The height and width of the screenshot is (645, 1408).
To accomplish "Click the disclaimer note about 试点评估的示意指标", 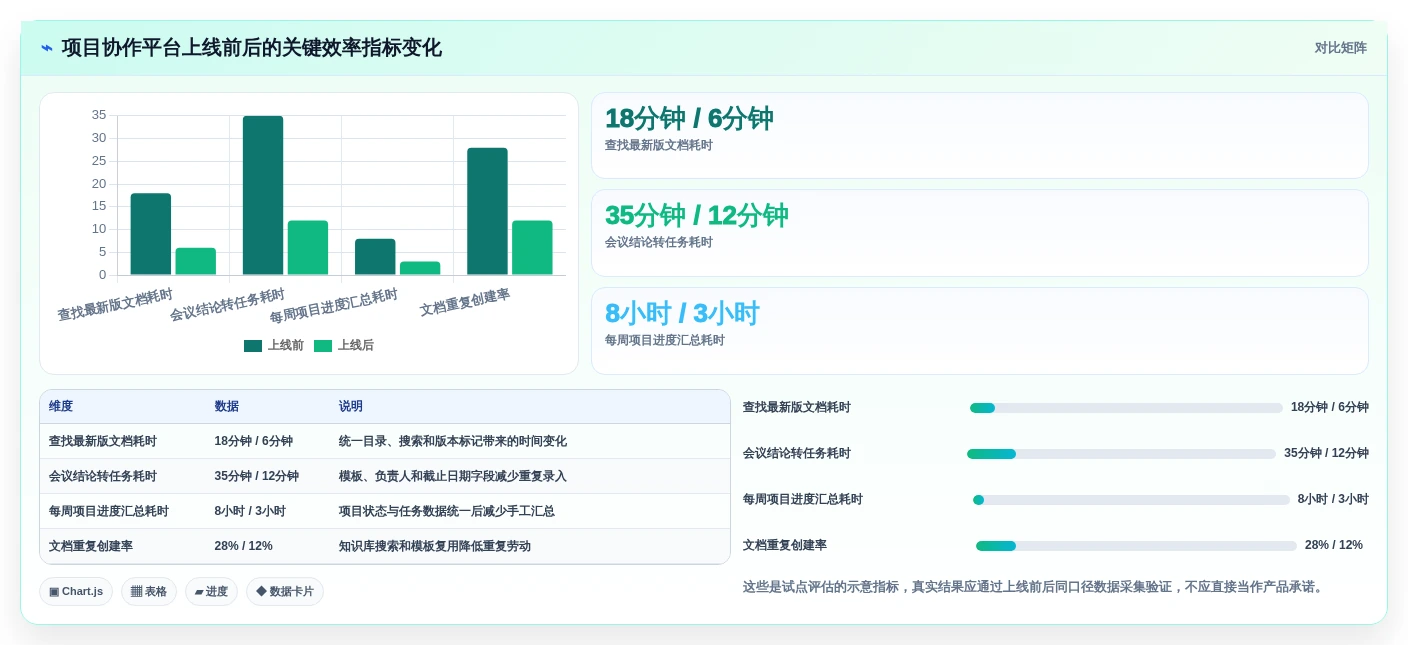I will tap(1035, 587).
